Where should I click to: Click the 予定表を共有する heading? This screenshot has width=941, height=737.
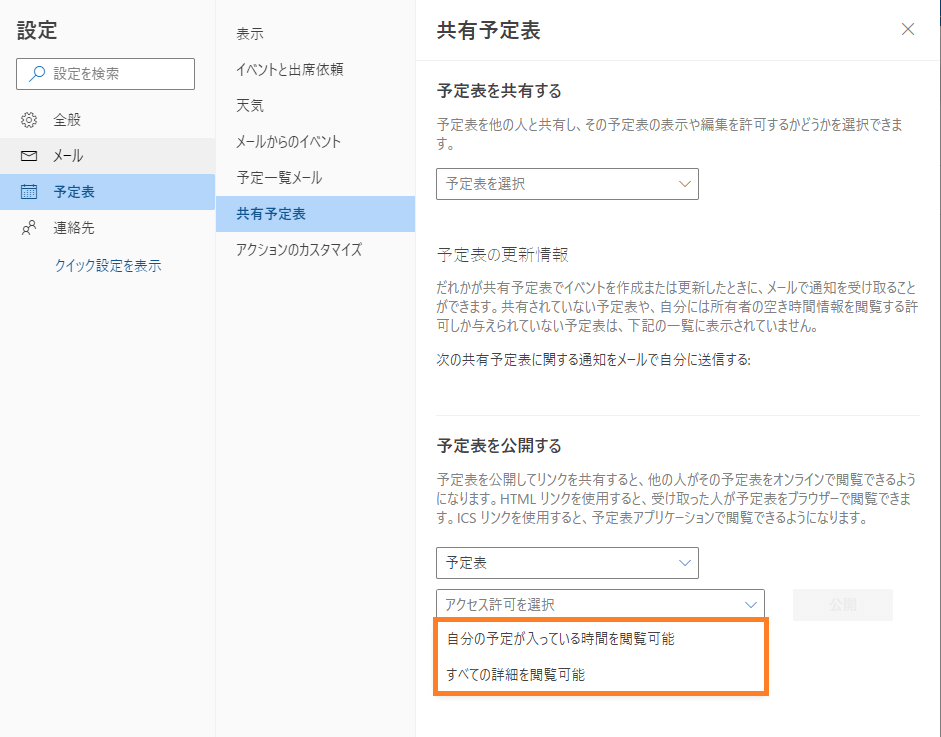point(499,91)
